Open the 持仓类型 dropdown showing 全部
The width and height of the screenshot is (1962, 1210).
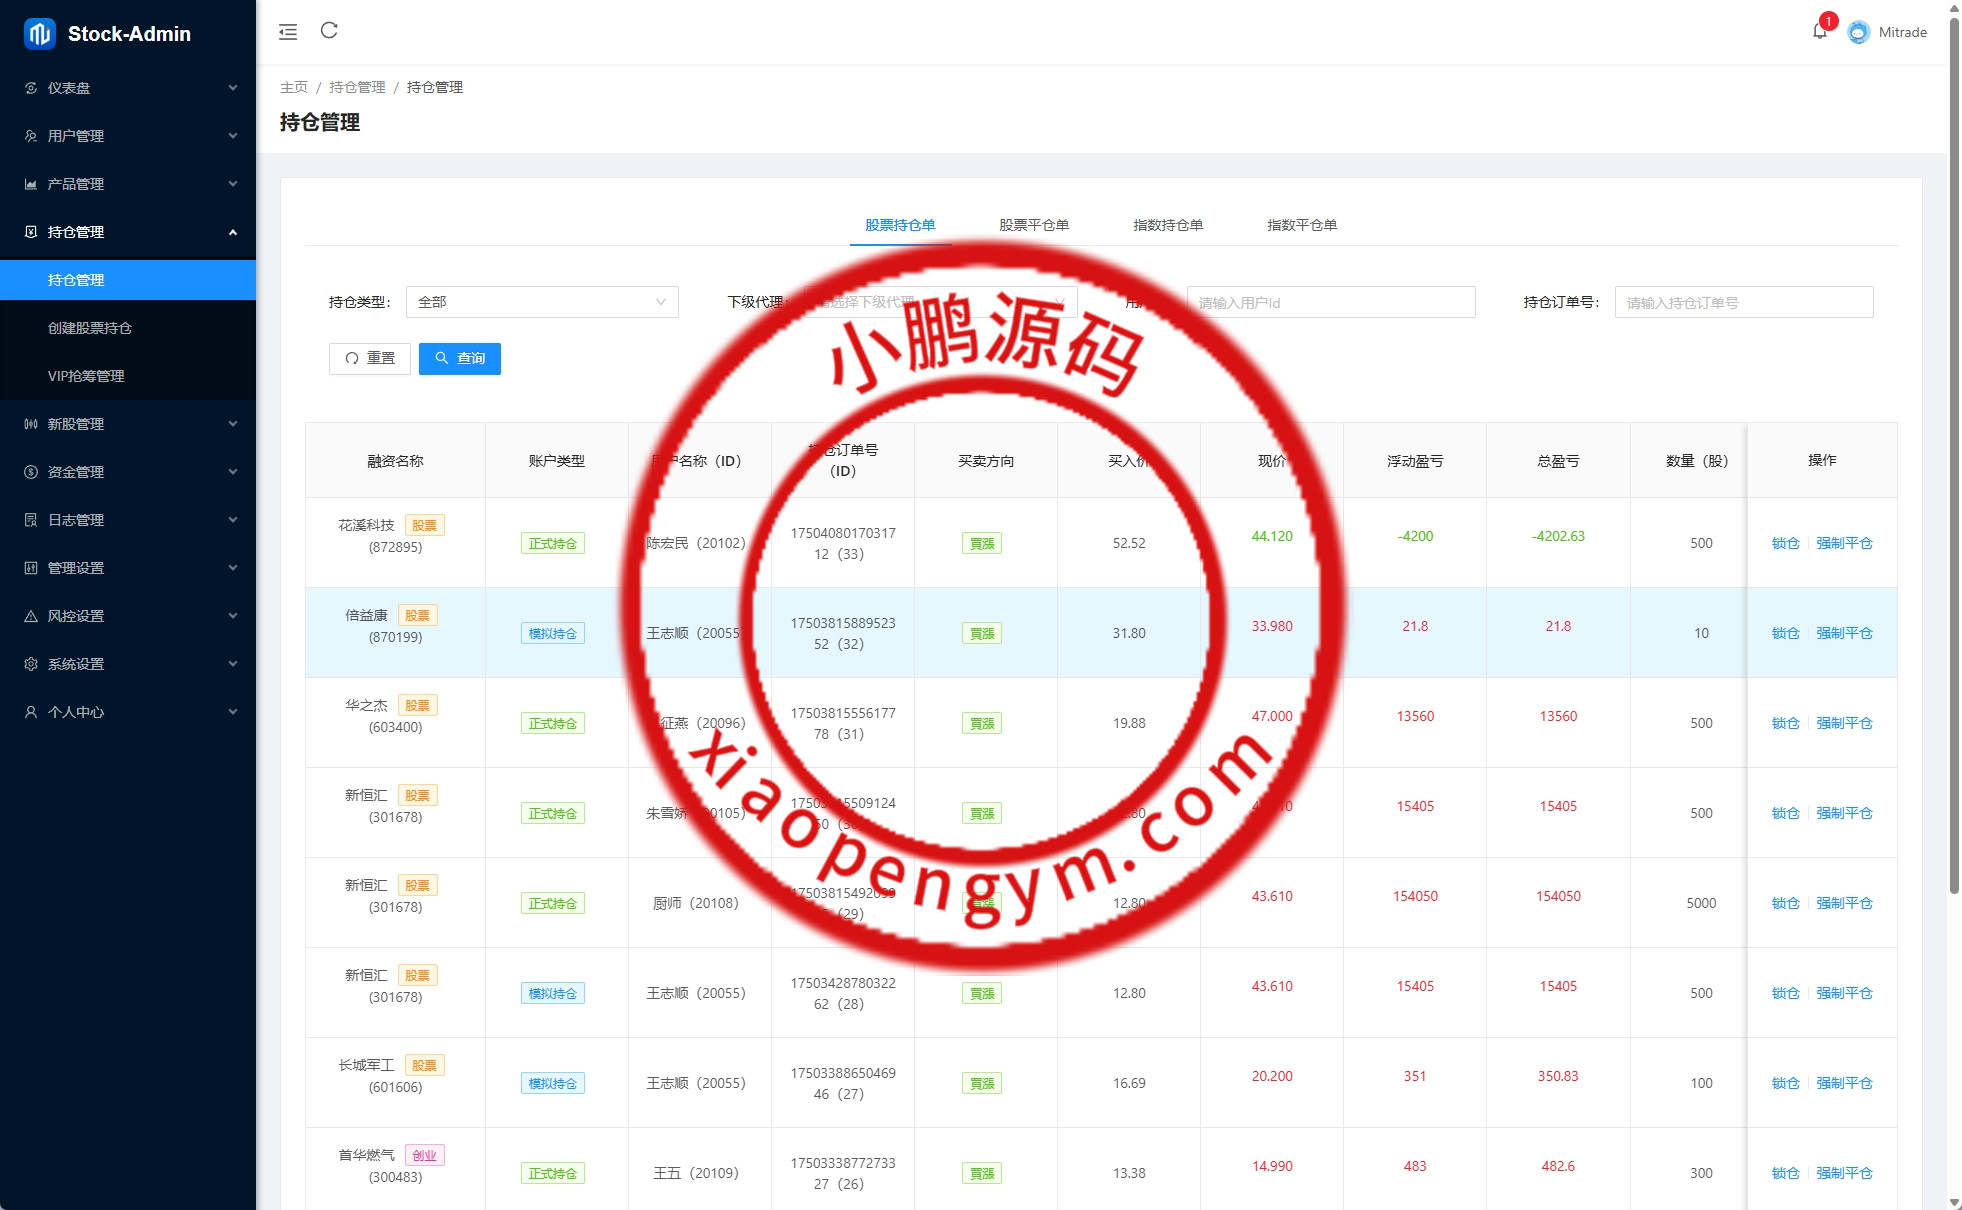tap(542, 302)
